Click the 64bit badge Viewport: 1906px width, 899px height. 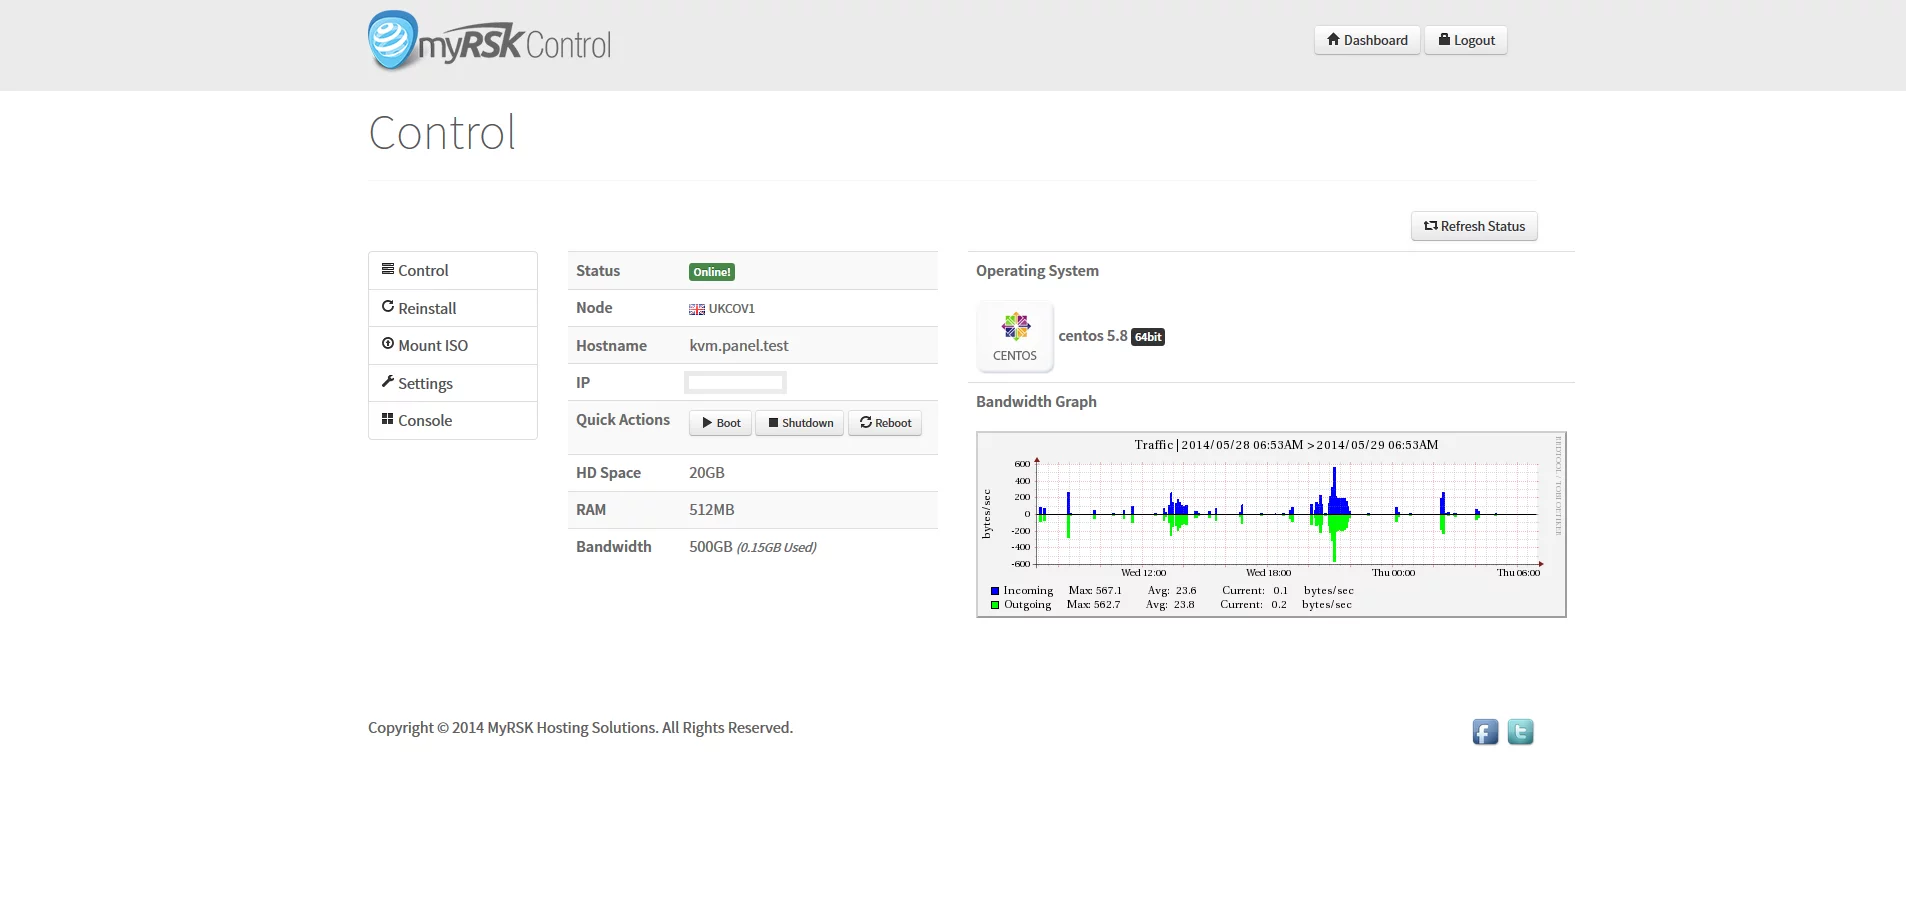point(1148,337)
